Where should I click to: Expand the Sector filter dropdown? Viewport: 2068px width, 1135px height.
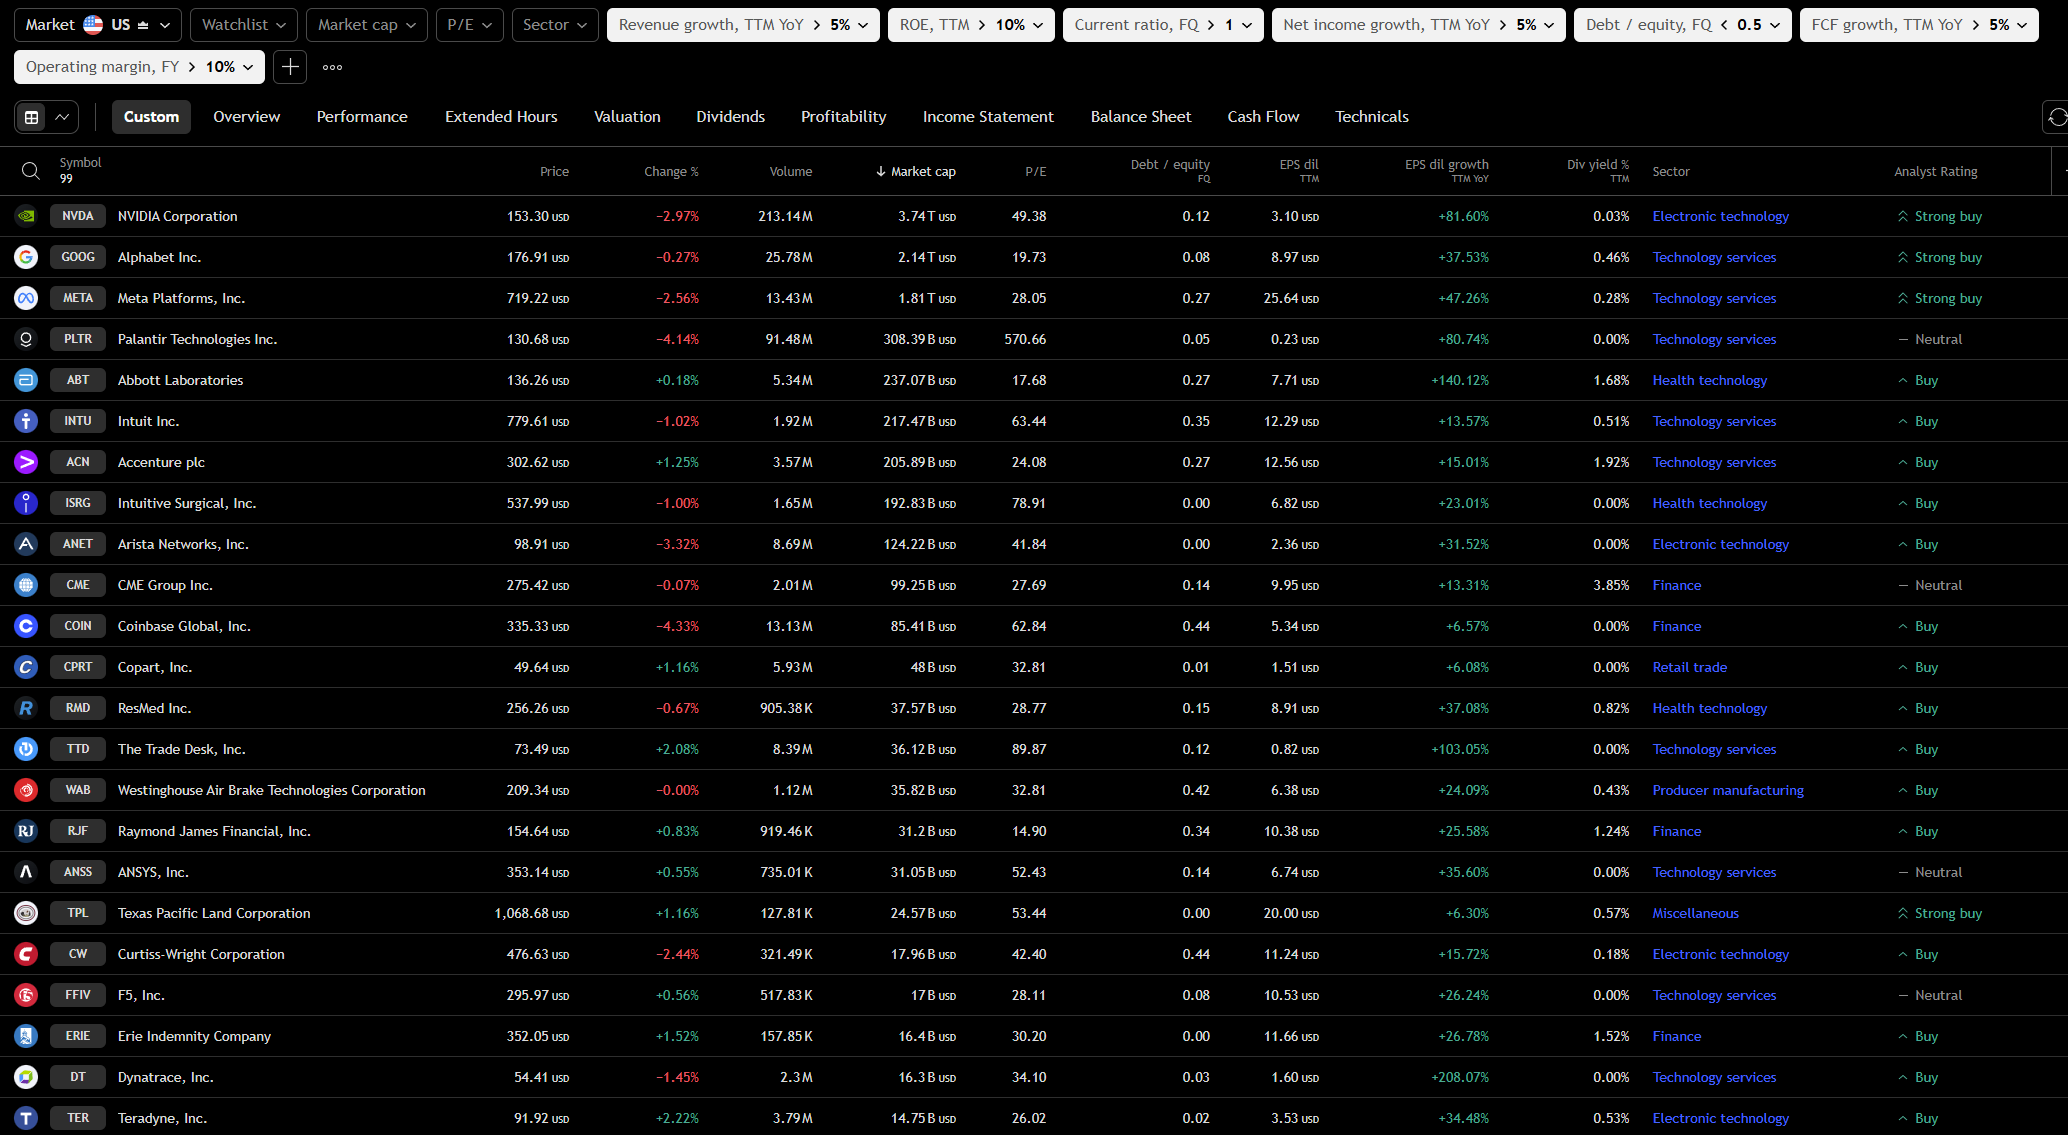tap(555, 25)
